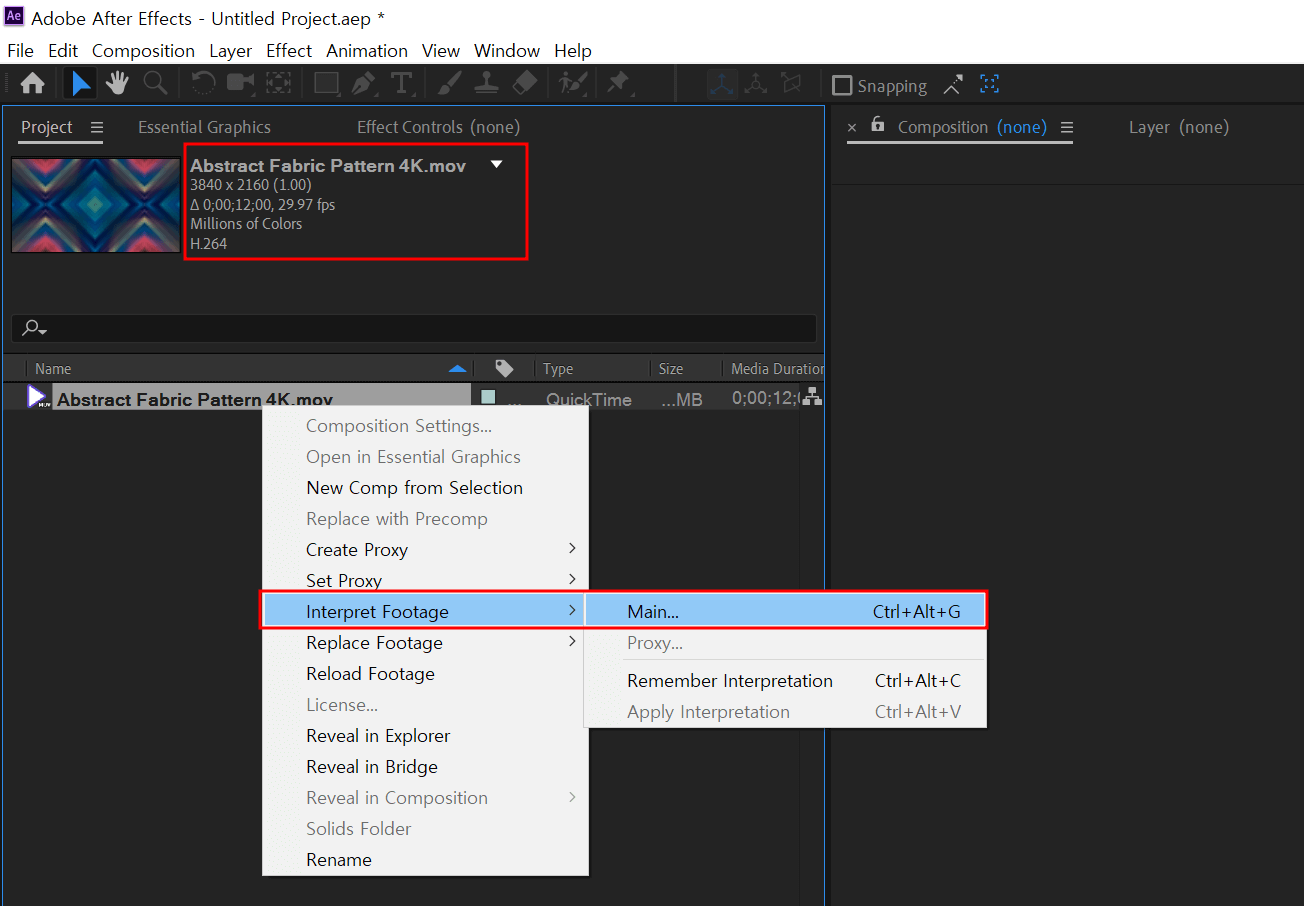Open the Composition panel hamburger menu
Viewport: 1304px width, 906px height.
(1067, 127)
